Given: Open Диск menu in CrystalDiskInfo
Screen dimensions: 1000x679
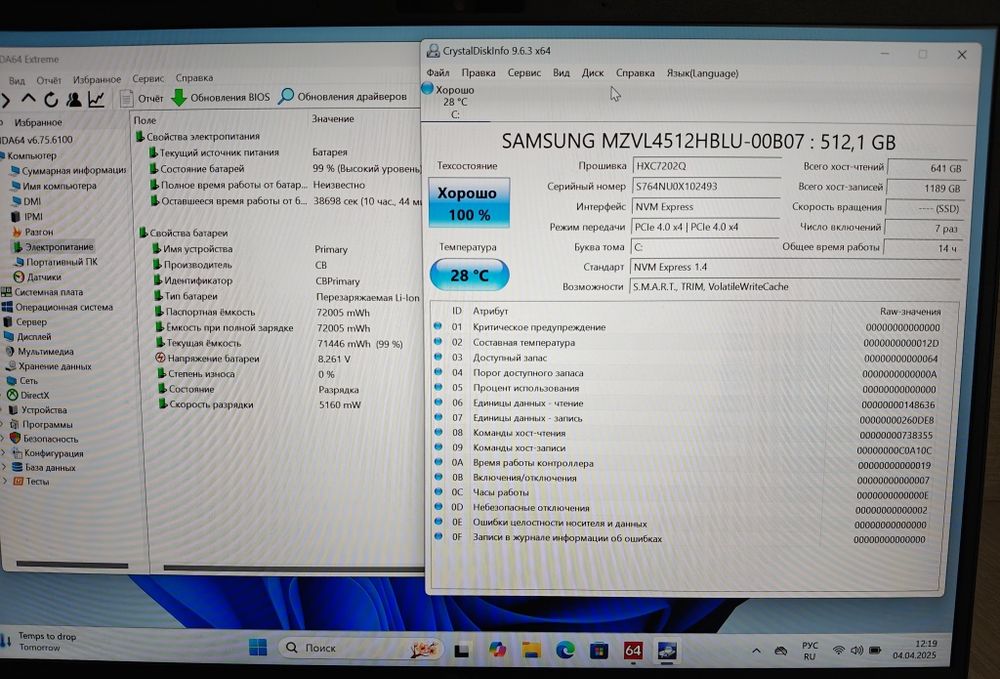Looking at the screenshot, I should pos(592,73).
